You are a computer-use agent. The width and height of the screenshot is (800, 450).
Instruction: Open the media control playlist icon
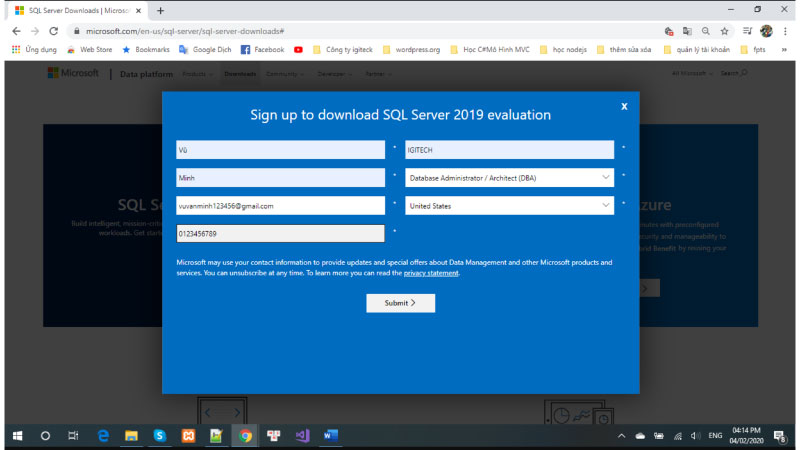[747, 31]
